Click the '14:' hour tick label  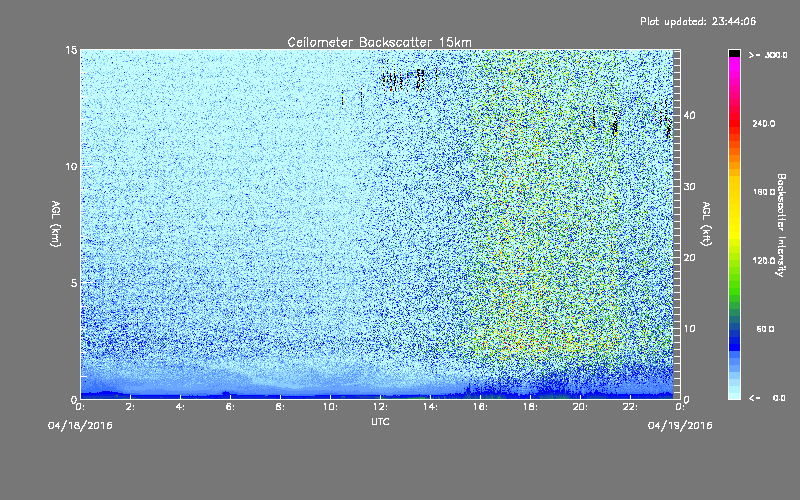(431, 407)
